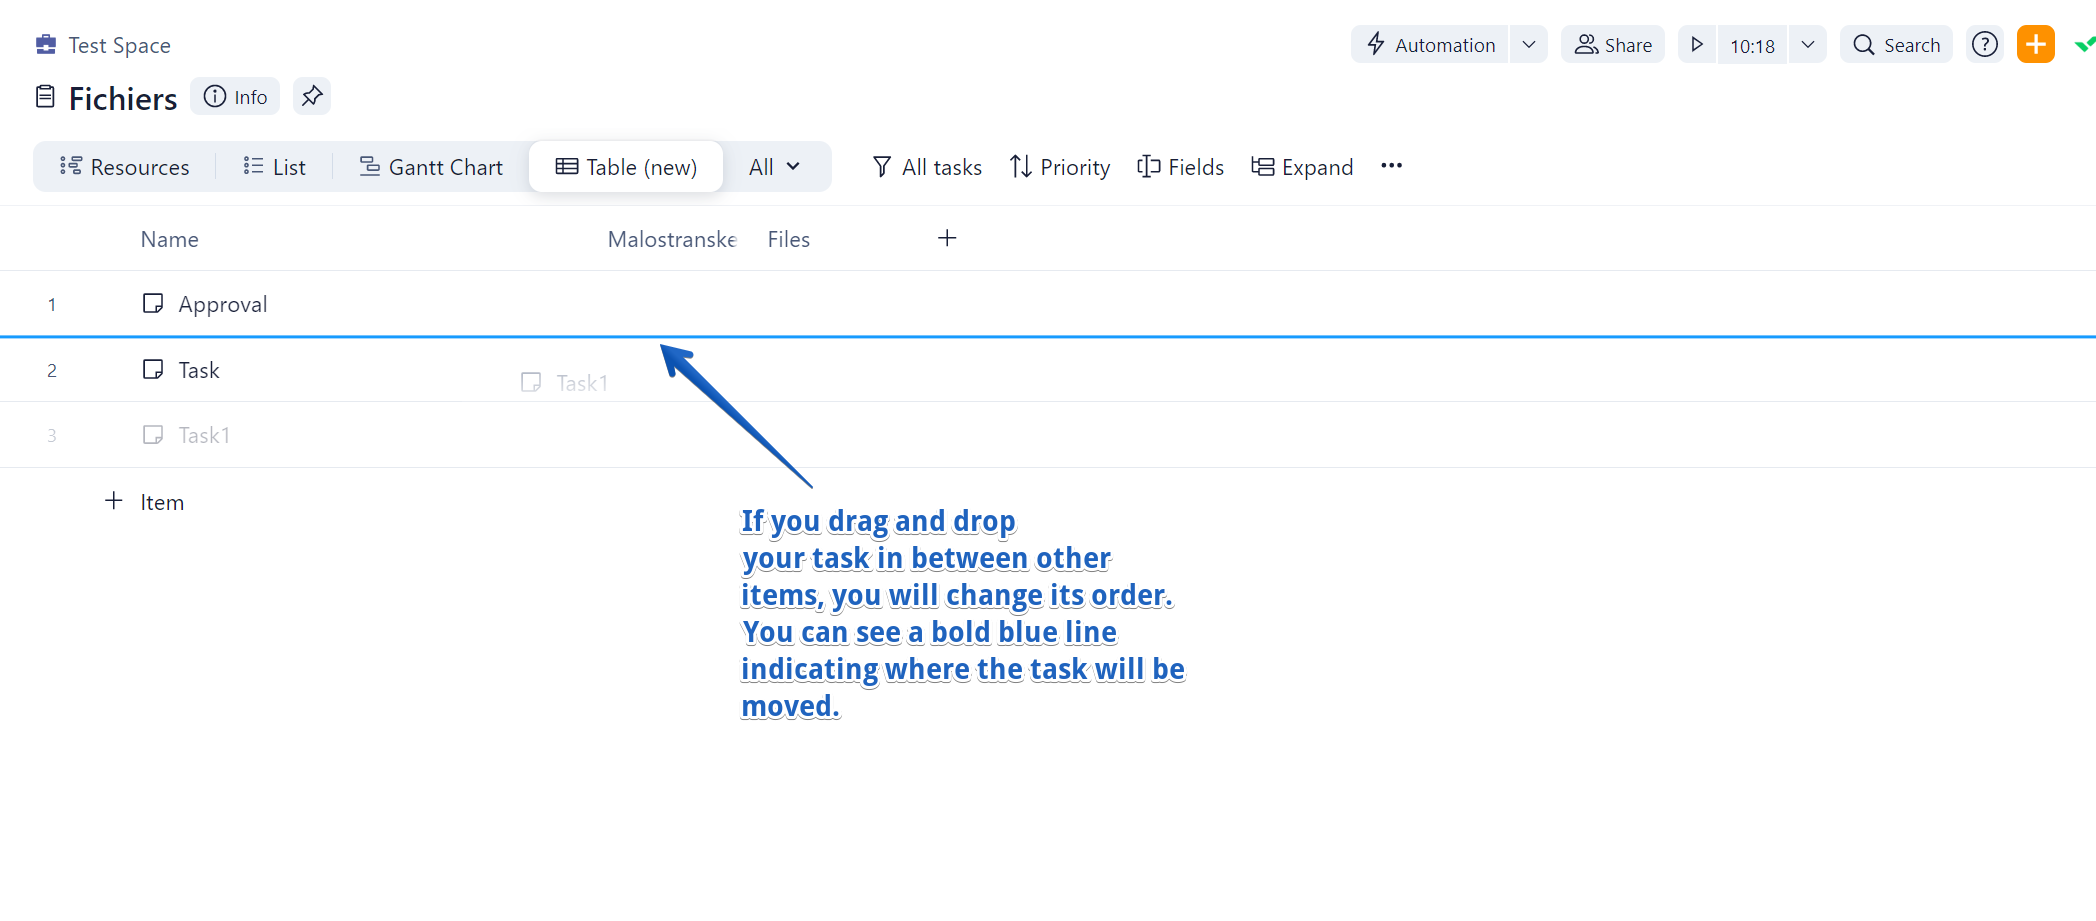Expand the Automation dropdown arrow
2096x921 pixels.
pos(1528,45)
